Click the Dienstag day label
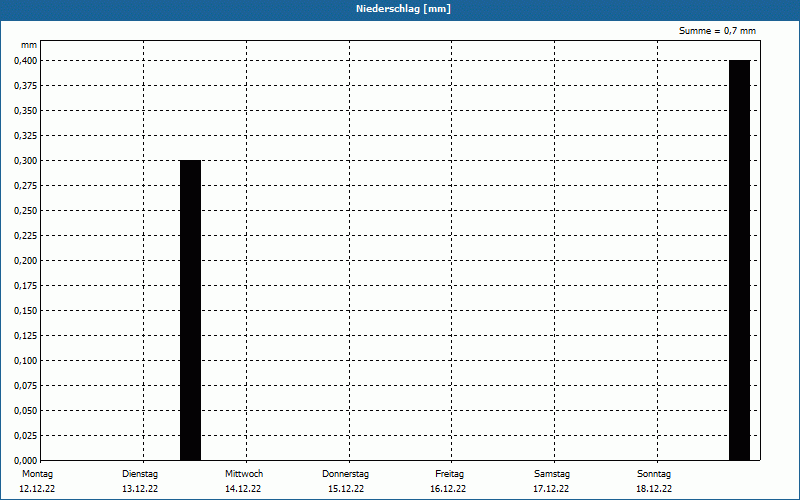 [140, 474]
